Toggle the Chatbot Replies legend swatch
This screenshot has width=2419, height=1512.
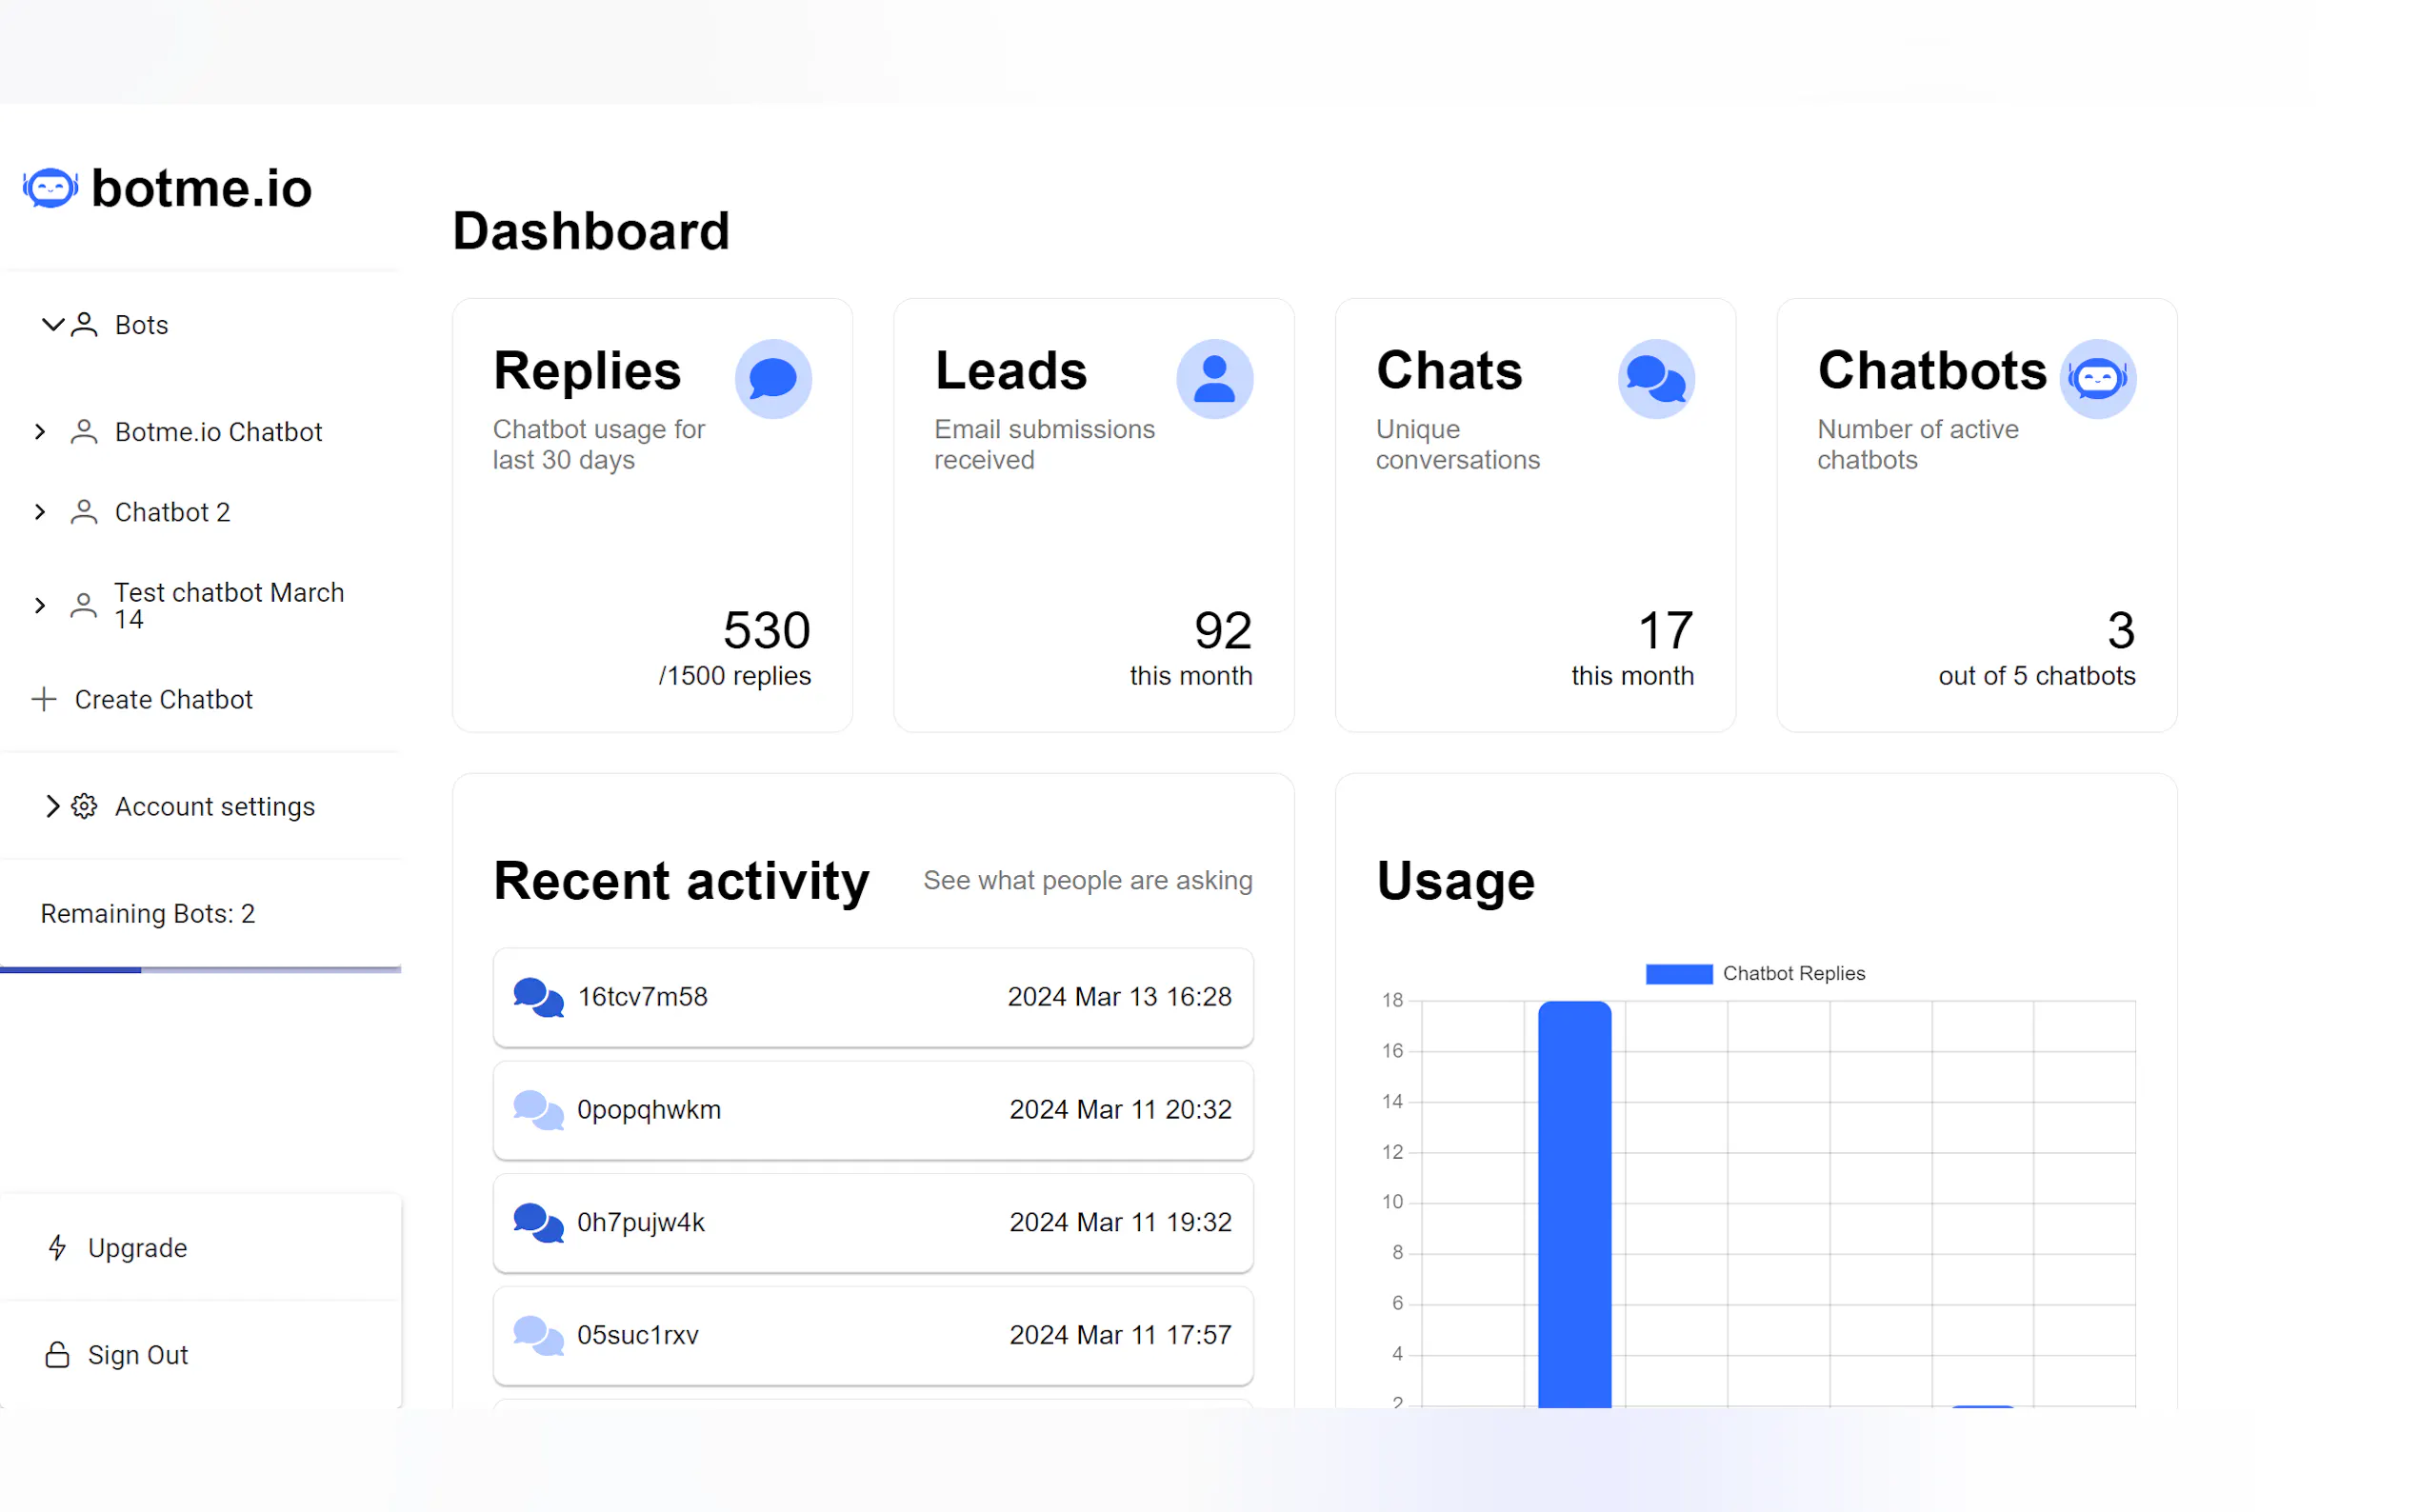tap(1678, 973)
